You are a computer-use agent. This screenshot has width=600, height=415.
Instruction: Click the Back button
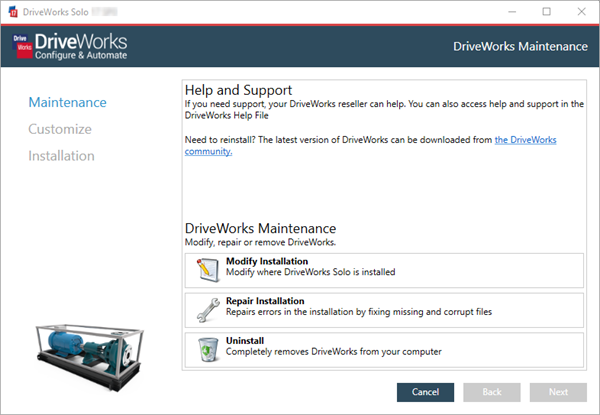pyautogui.click(x=492, y=392)
